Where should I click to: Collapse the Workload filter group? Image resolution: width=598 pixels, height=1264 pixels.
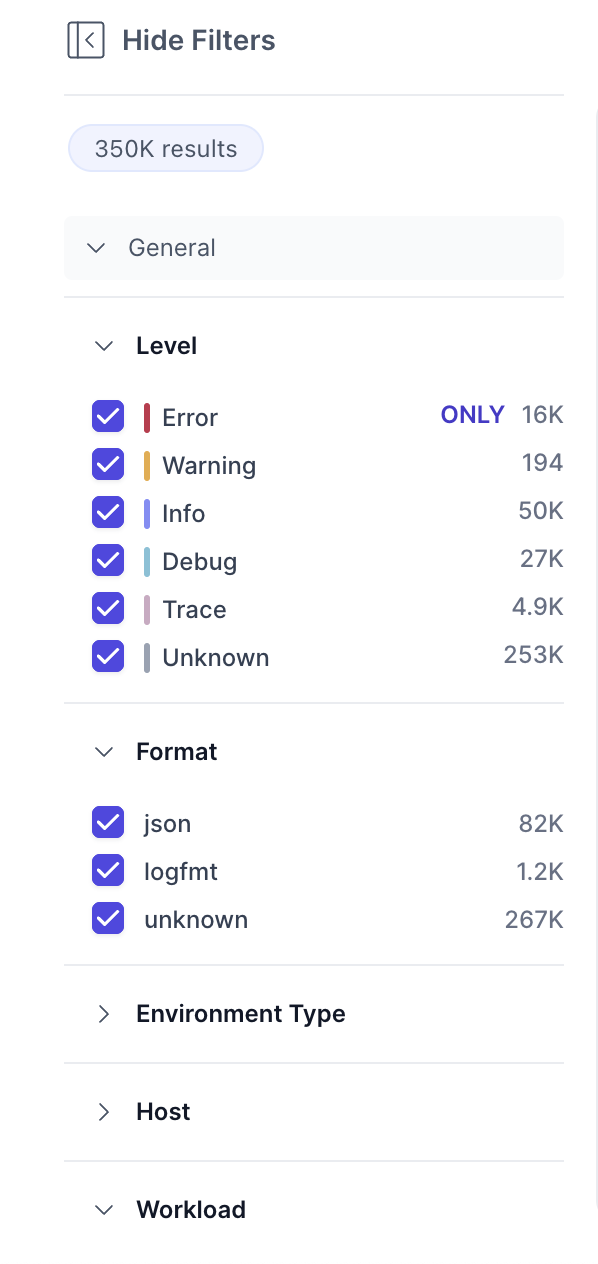(104, 1210)
